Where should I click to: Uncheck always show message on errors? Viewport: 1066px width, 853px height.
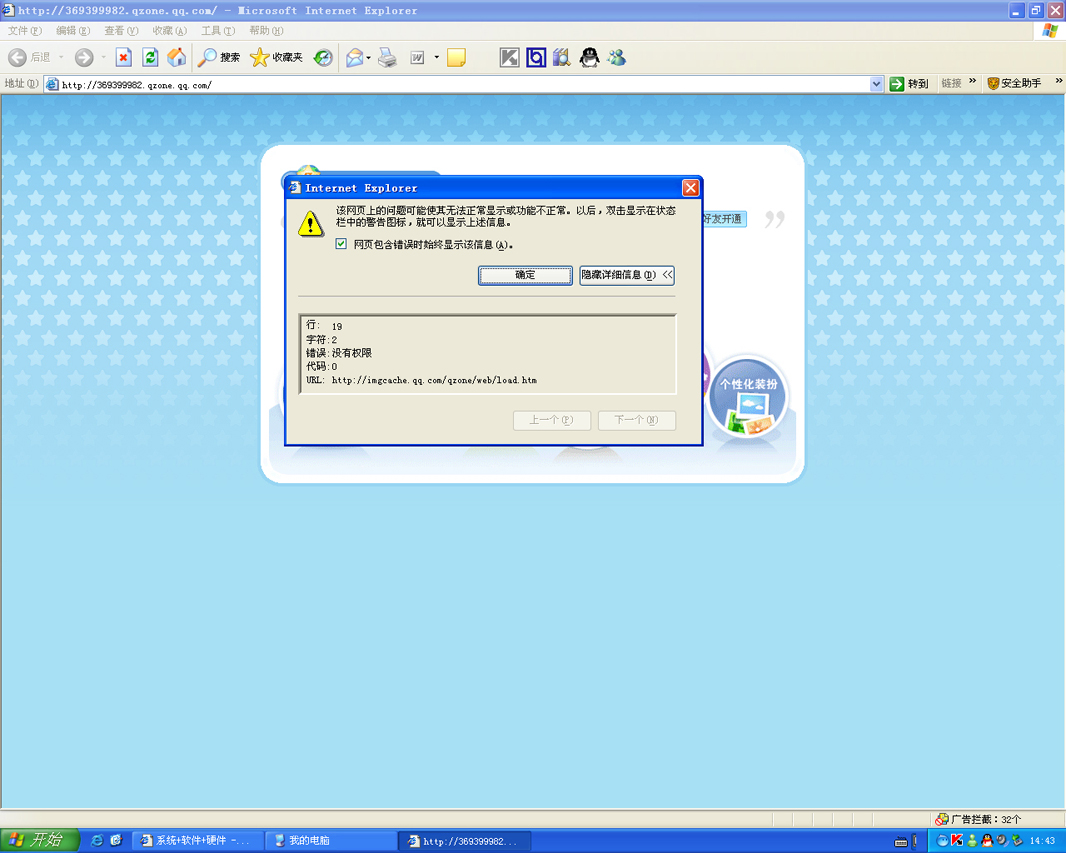(341, 244)
